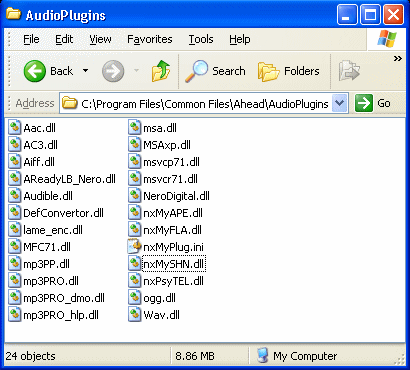
Task: Select the NeroDigital.dll file name
Action: click(176, 196)
